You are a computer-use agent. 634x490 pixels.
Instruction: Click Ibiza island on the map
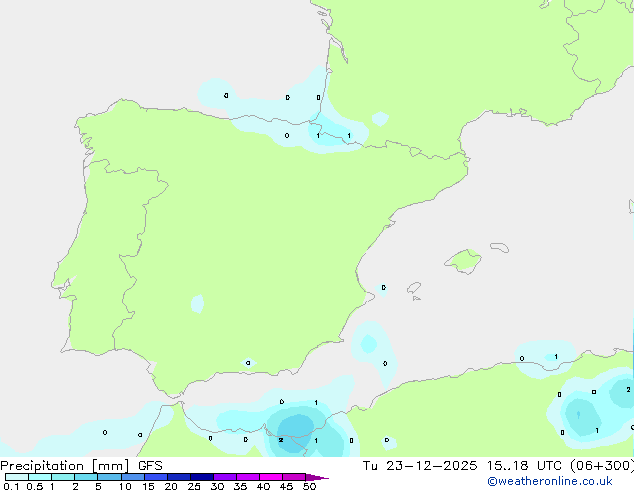pyautogui.click(x=414, y=288)
